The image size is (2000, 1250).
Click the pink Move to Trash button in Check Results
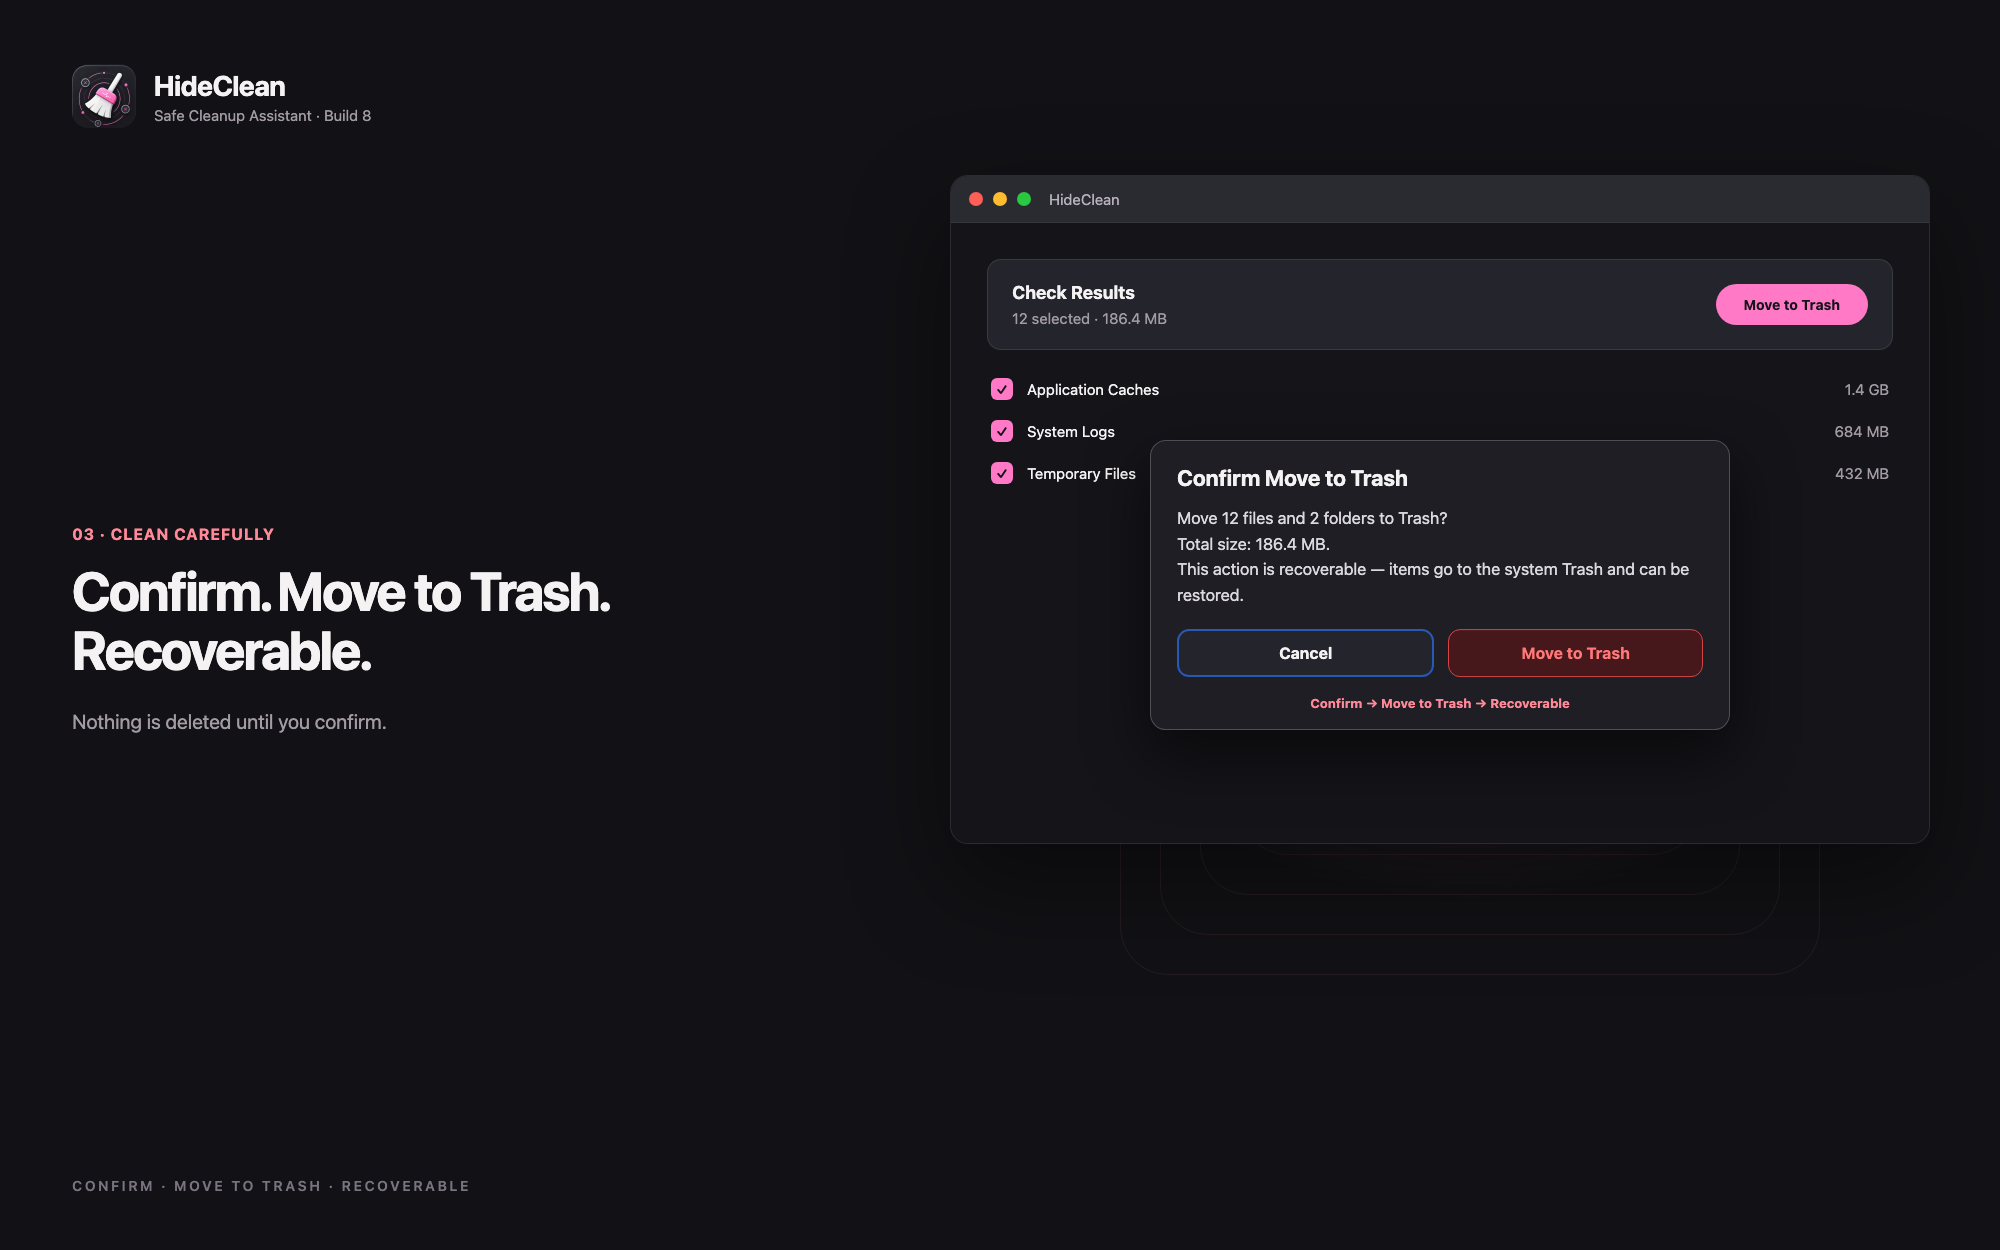click(x=1791, y=305)
